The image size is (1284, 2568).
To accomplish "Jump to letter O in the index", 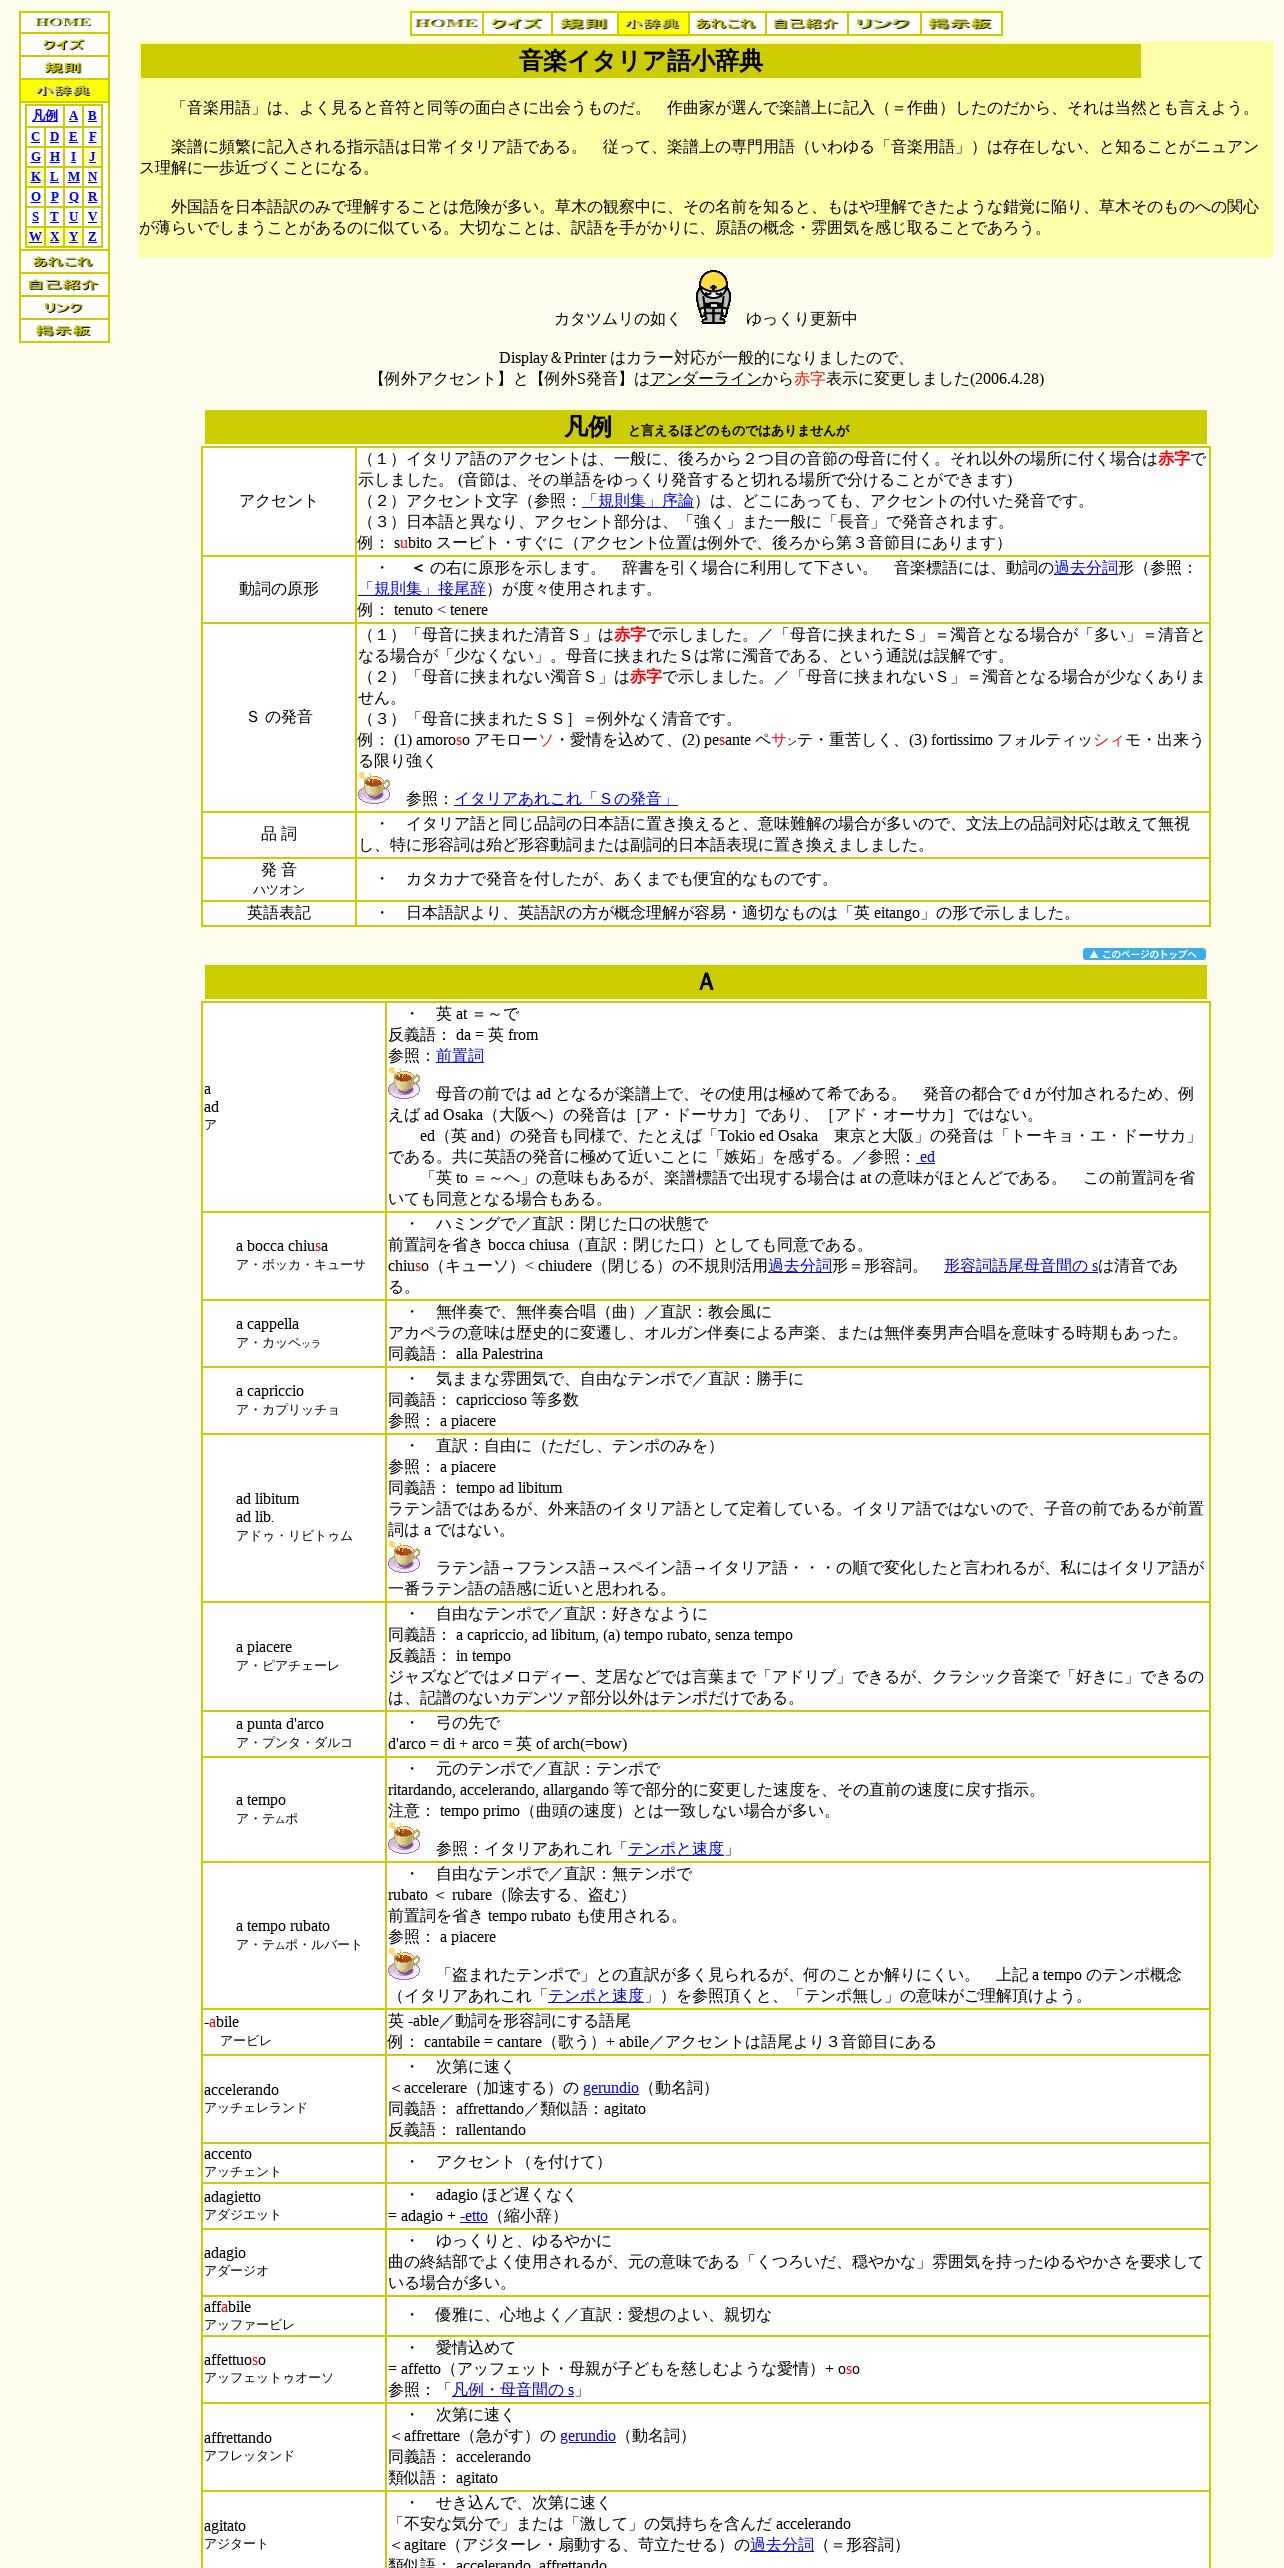I will (x=36, y=197).
